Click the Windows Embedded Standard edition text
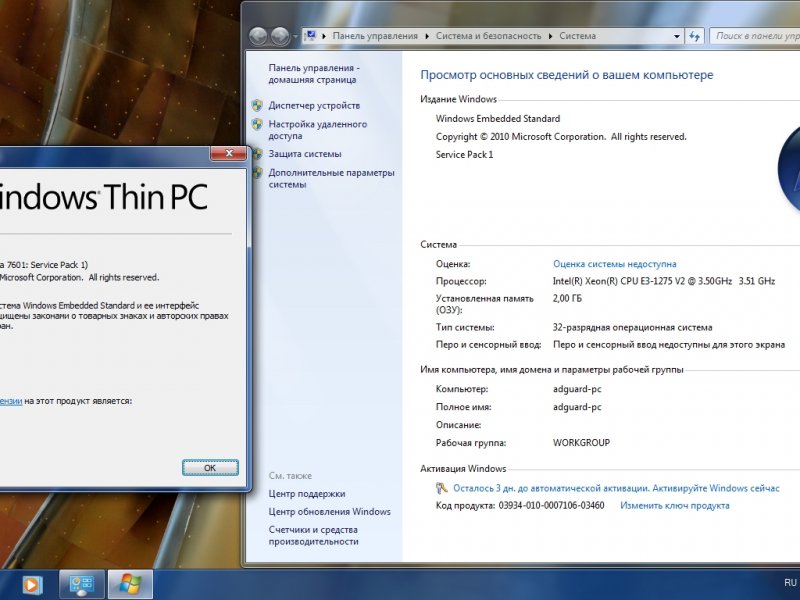 click(498, 119)
